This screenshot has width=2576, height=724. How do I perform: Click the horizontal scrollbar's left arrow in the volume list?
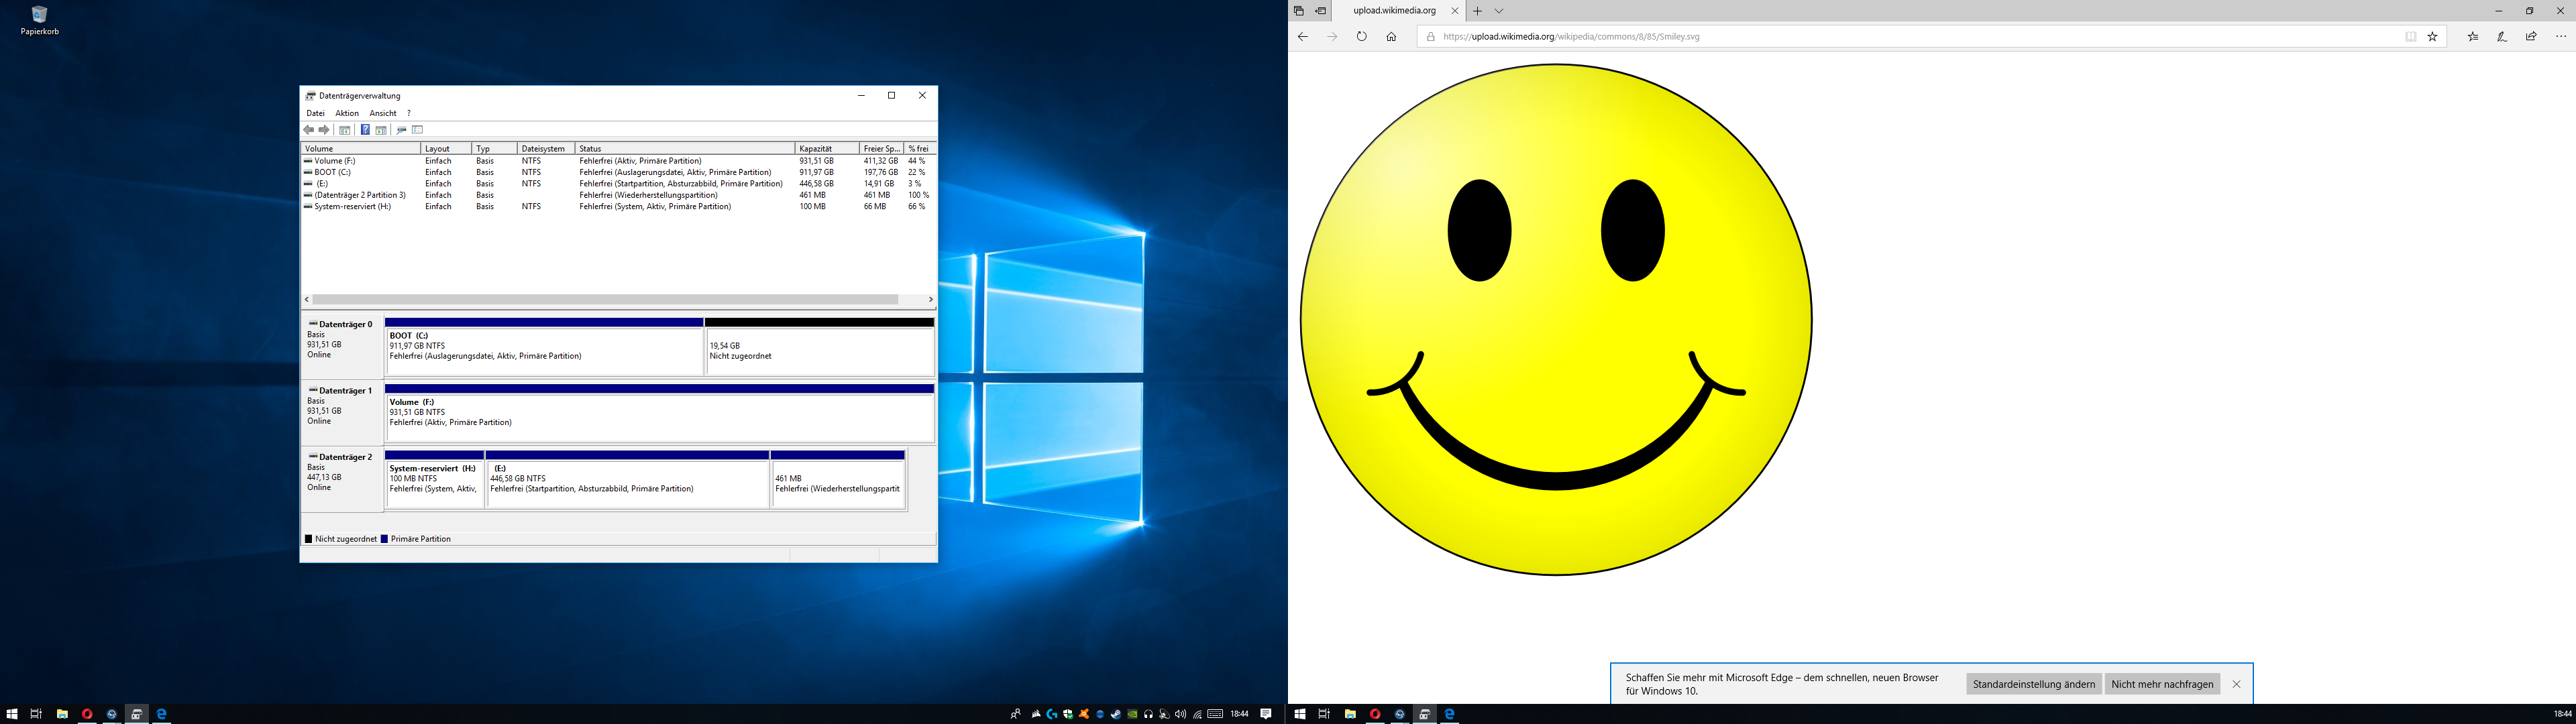coord(307,299)
